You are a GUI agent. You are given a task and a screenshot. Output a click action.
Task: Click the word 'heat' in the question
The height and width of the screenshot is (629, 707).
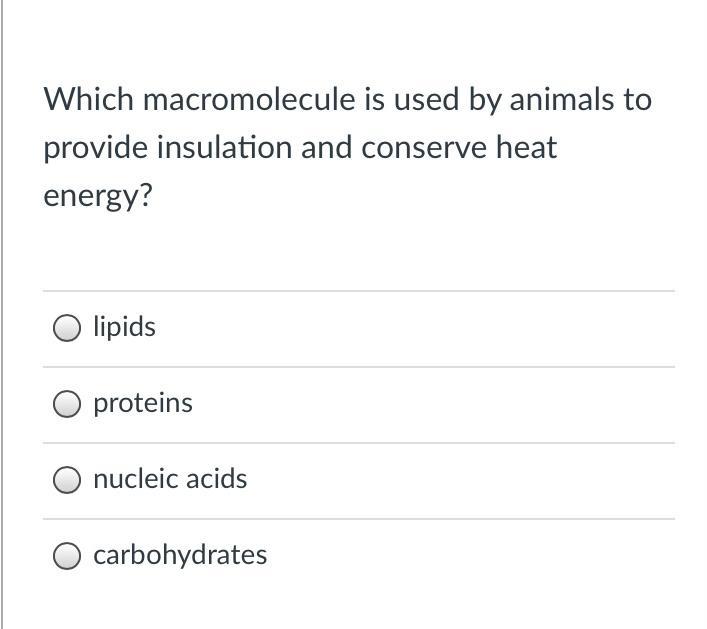(526, 147)
